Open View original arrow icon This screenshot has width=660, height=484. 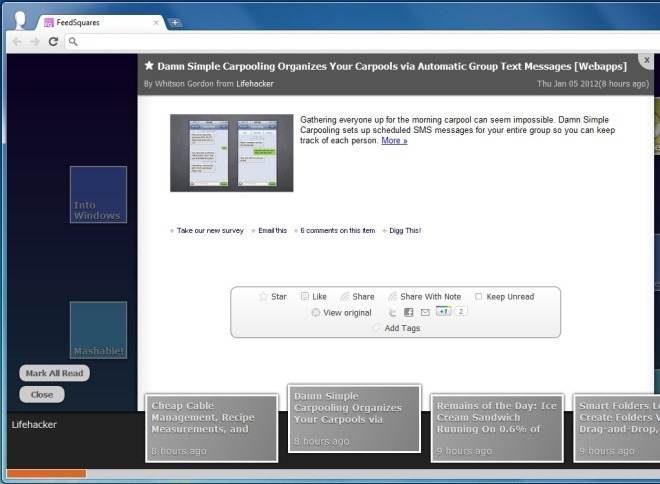(316, 313)
